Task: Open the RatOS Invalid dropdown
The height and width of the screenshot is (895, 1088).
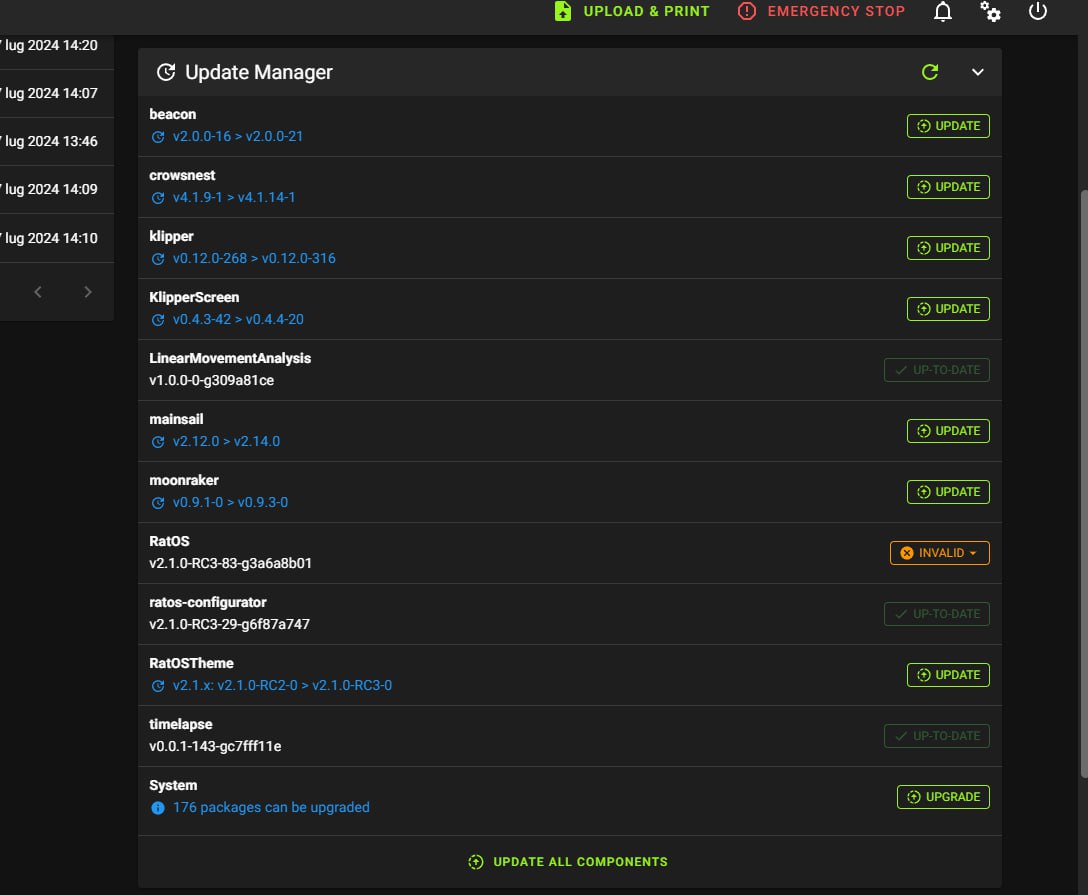Action: click(x=940, y=554)
